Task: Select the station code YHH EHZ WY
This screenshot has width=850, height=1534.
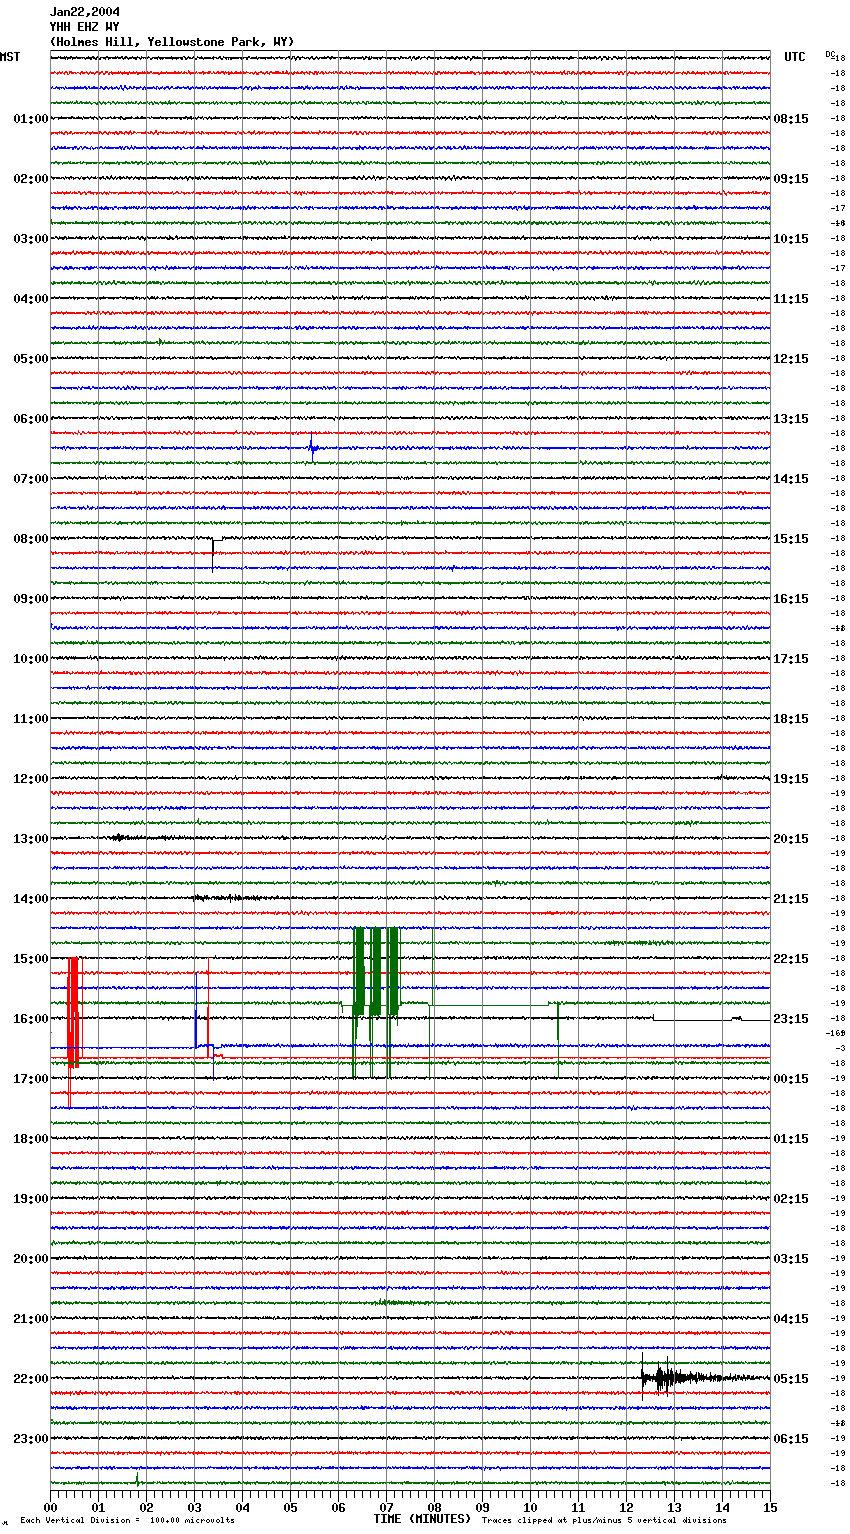Action: point(85,27)
